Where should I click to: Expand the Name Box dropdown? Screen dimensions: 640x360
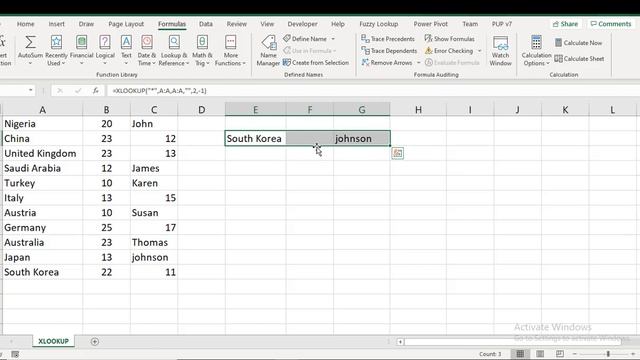coord(31,90)
